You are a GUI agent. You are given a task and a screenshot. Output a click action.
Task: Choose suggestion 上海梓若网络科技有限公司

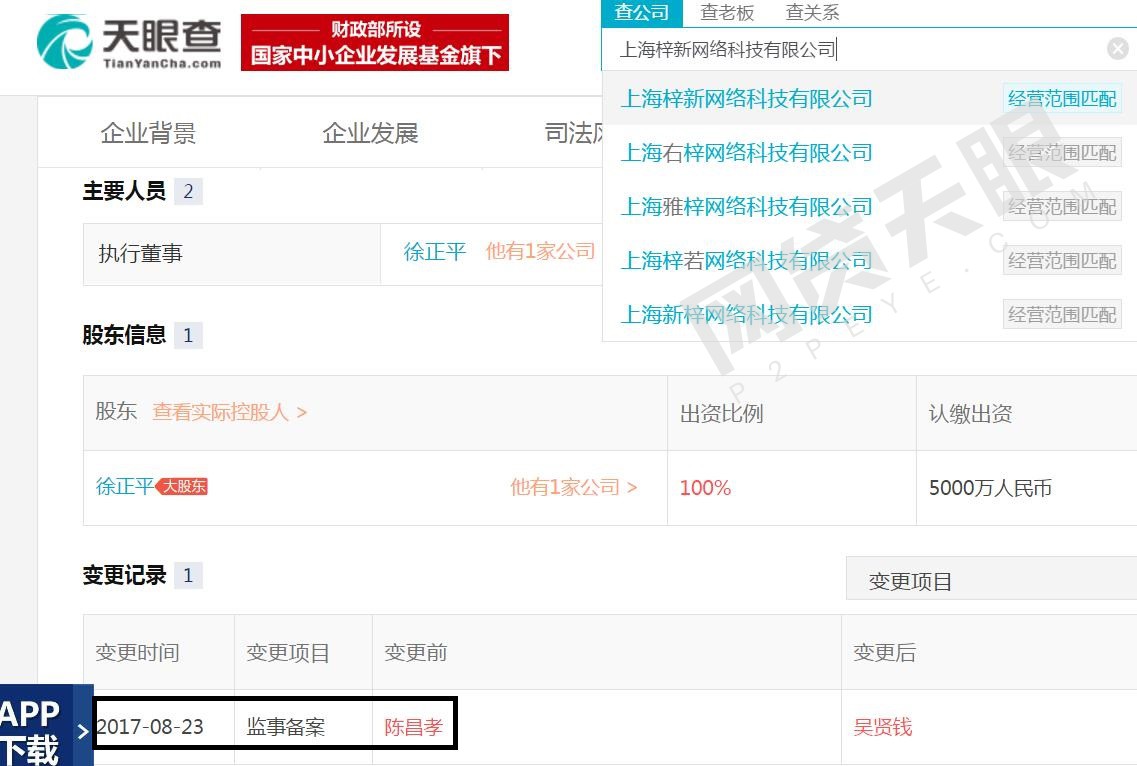point(746,260)
